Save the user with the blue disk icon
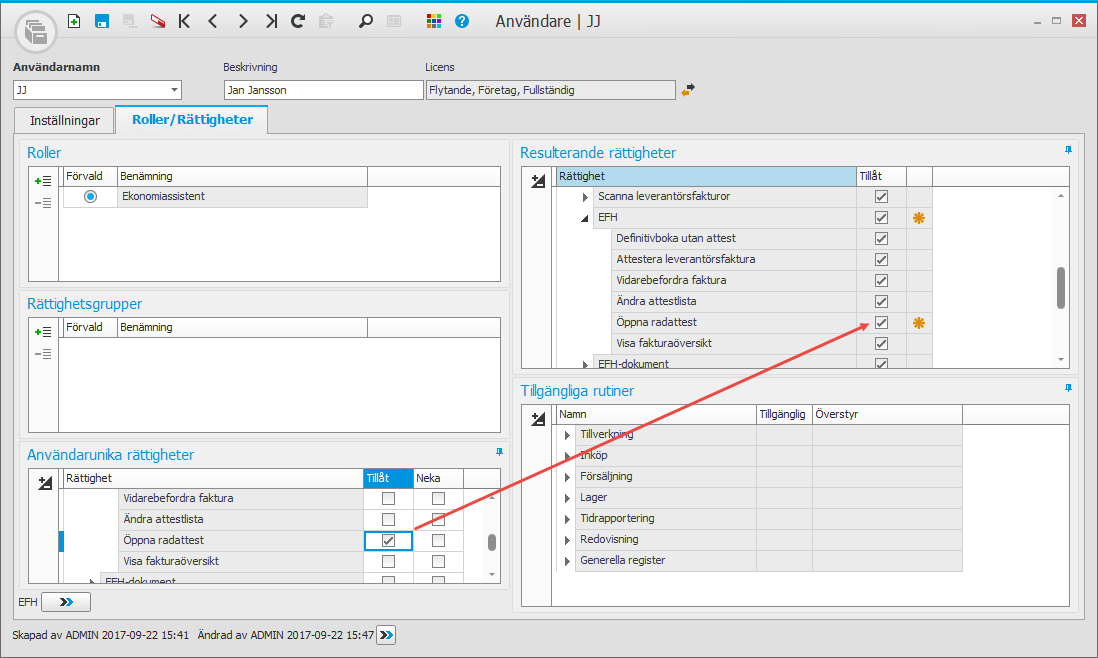The image size is (1098, 658). coord(101,21)
